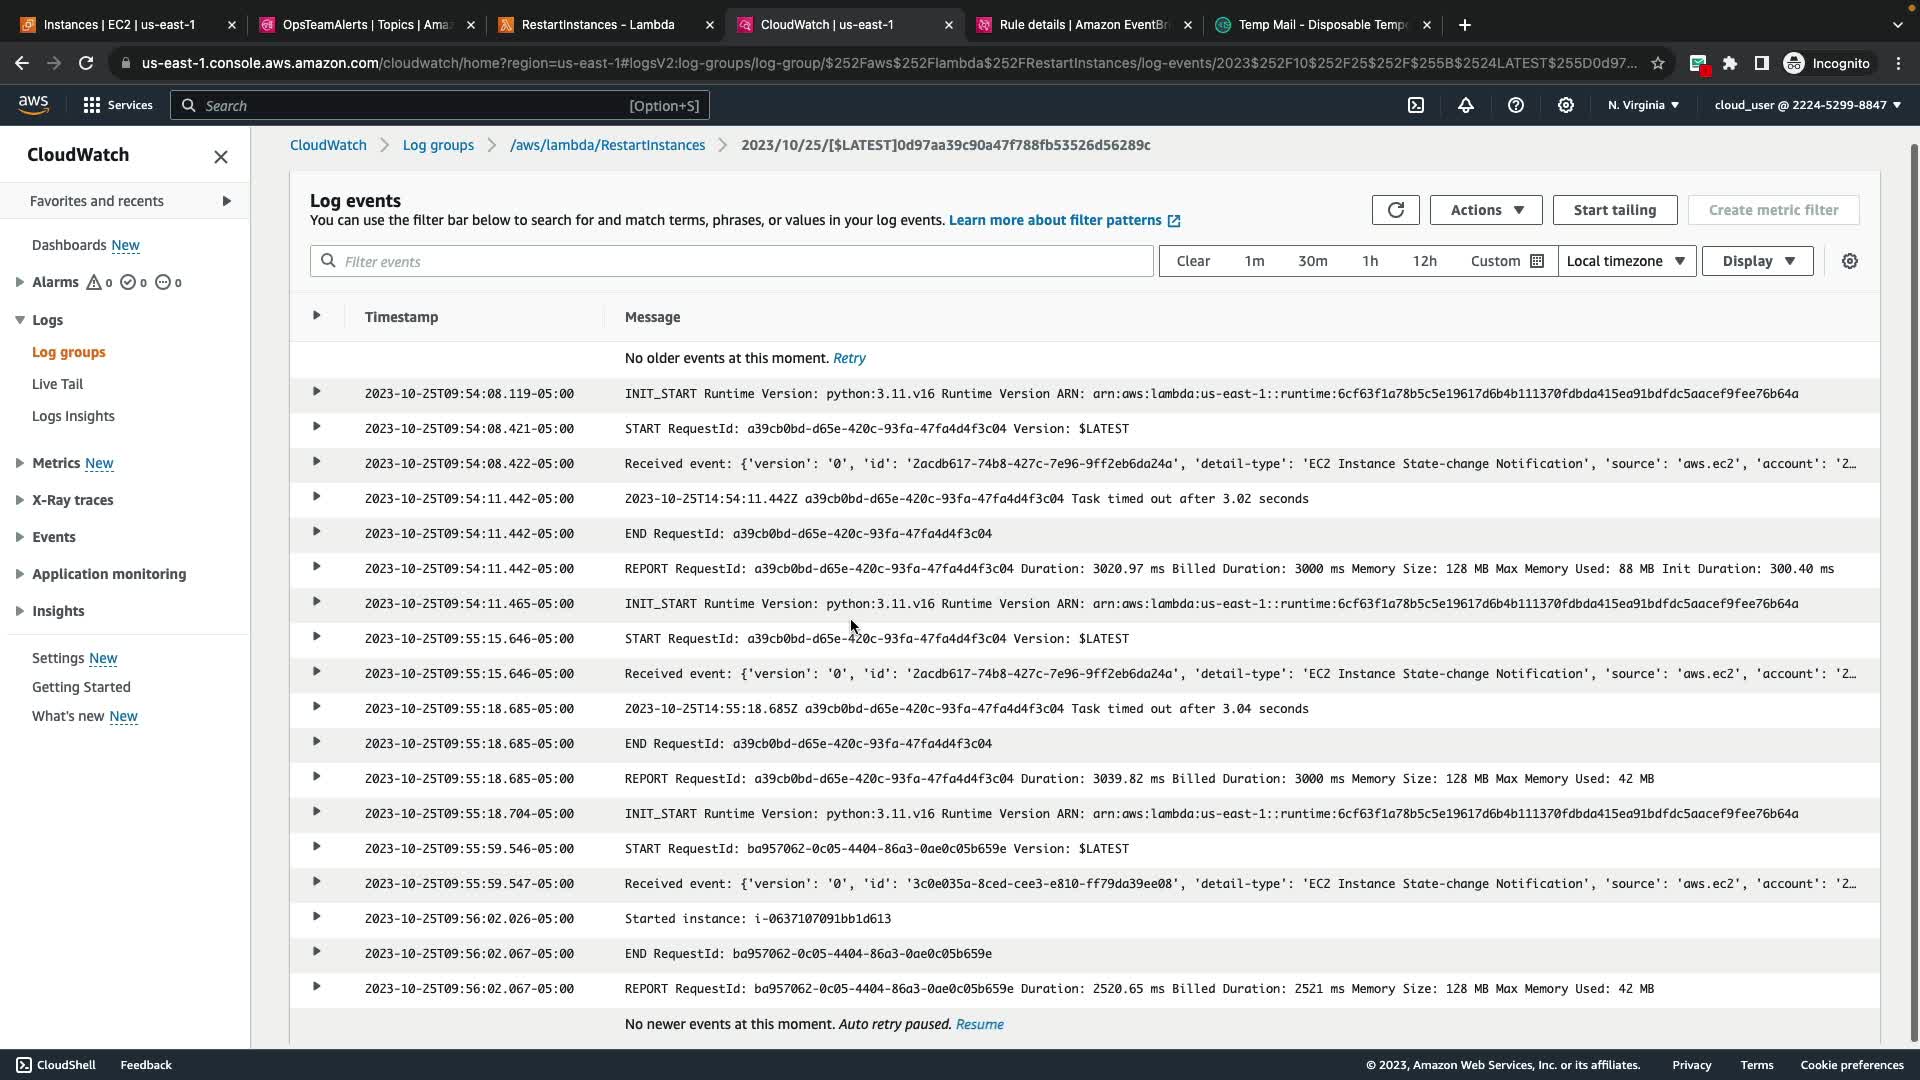Close the CloudWatch side navigation panel
The height and width of the screenshot is (1080, 1920).
[221, 156]
